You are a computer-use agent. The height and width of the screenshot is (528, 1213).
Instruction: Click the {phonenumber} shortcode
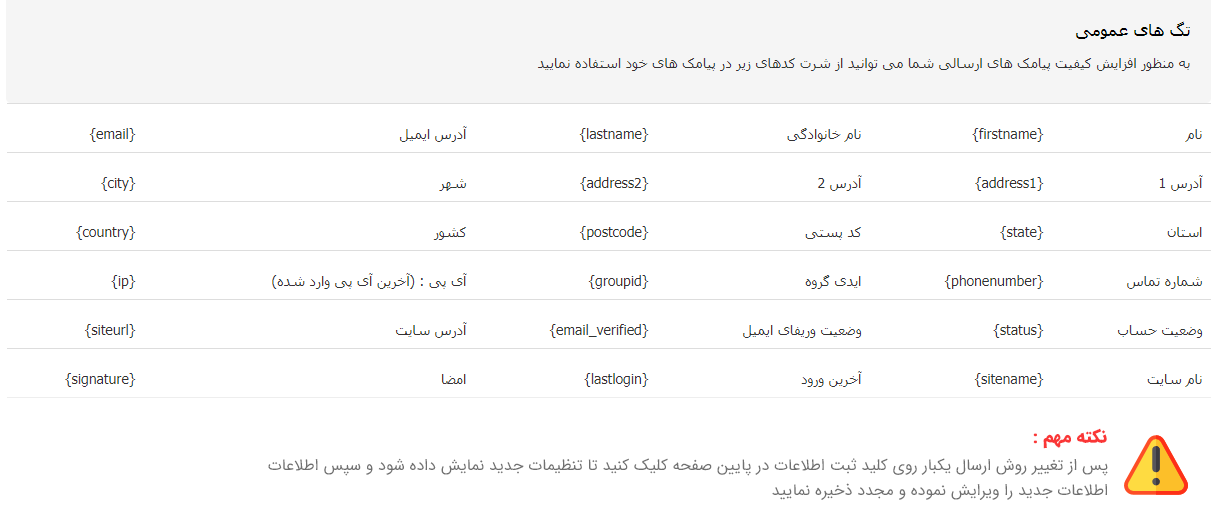994,281
